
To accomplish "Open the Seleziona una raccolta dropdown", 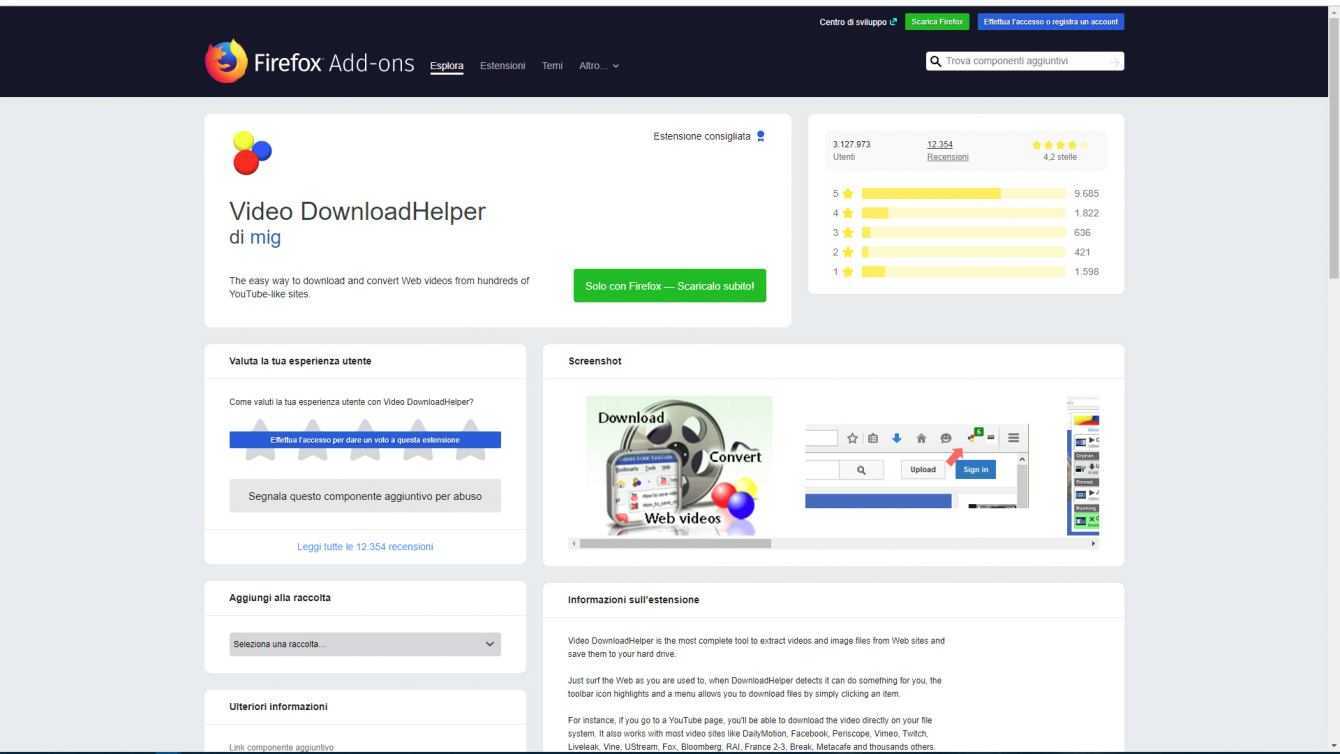I will coord(365,644).
